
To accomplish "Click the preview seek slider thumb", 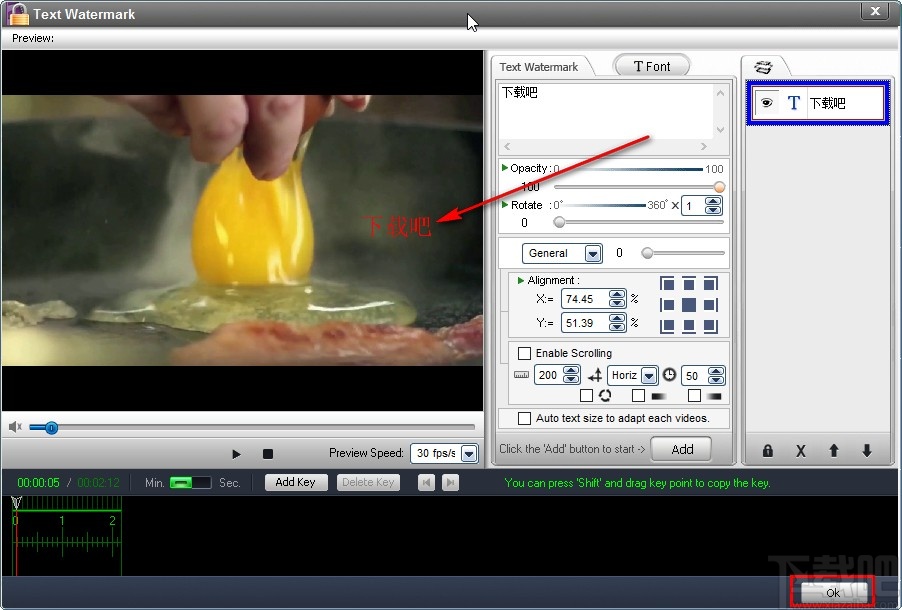I will [51, 428].
